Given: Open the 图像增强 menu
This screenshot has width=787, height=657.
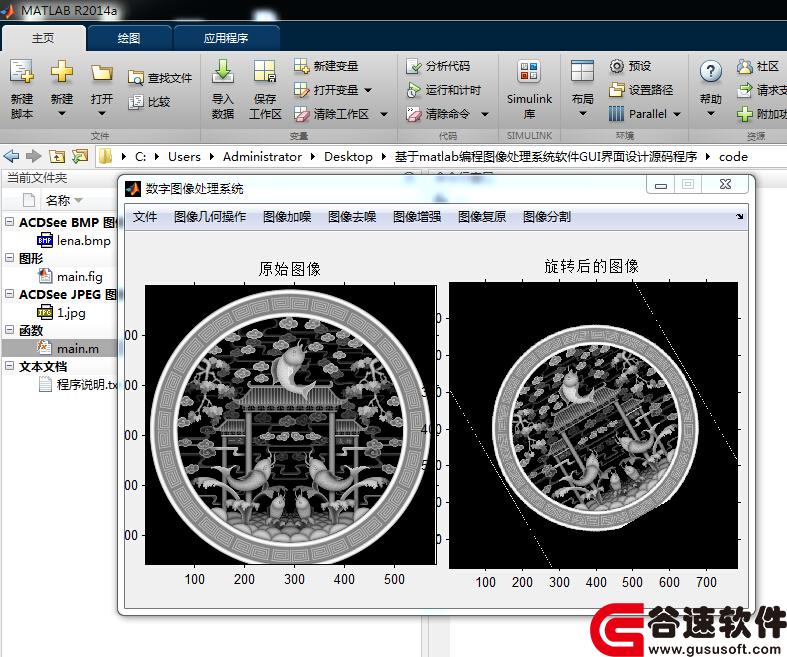Looking at the screenshot, I should click(417, 217).
